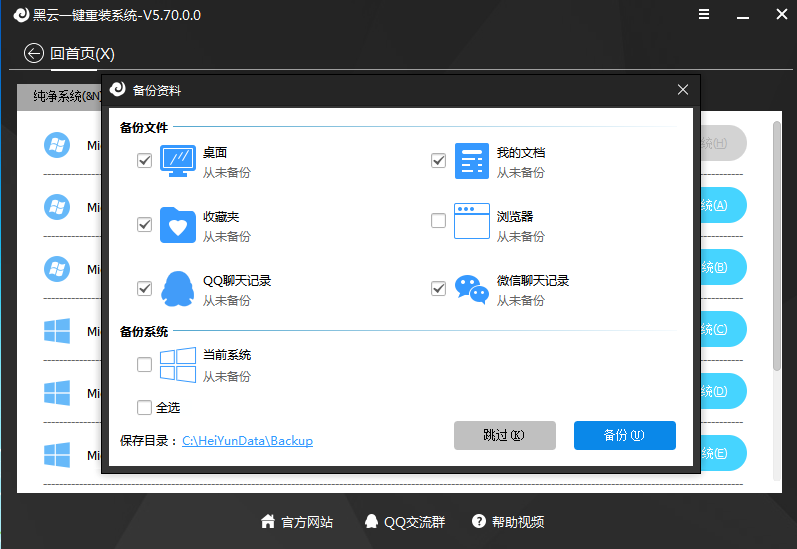Viewport: 797px width, 549px height.
Task: Click the back arrow next to 回首页
Action: pos(34,53)
